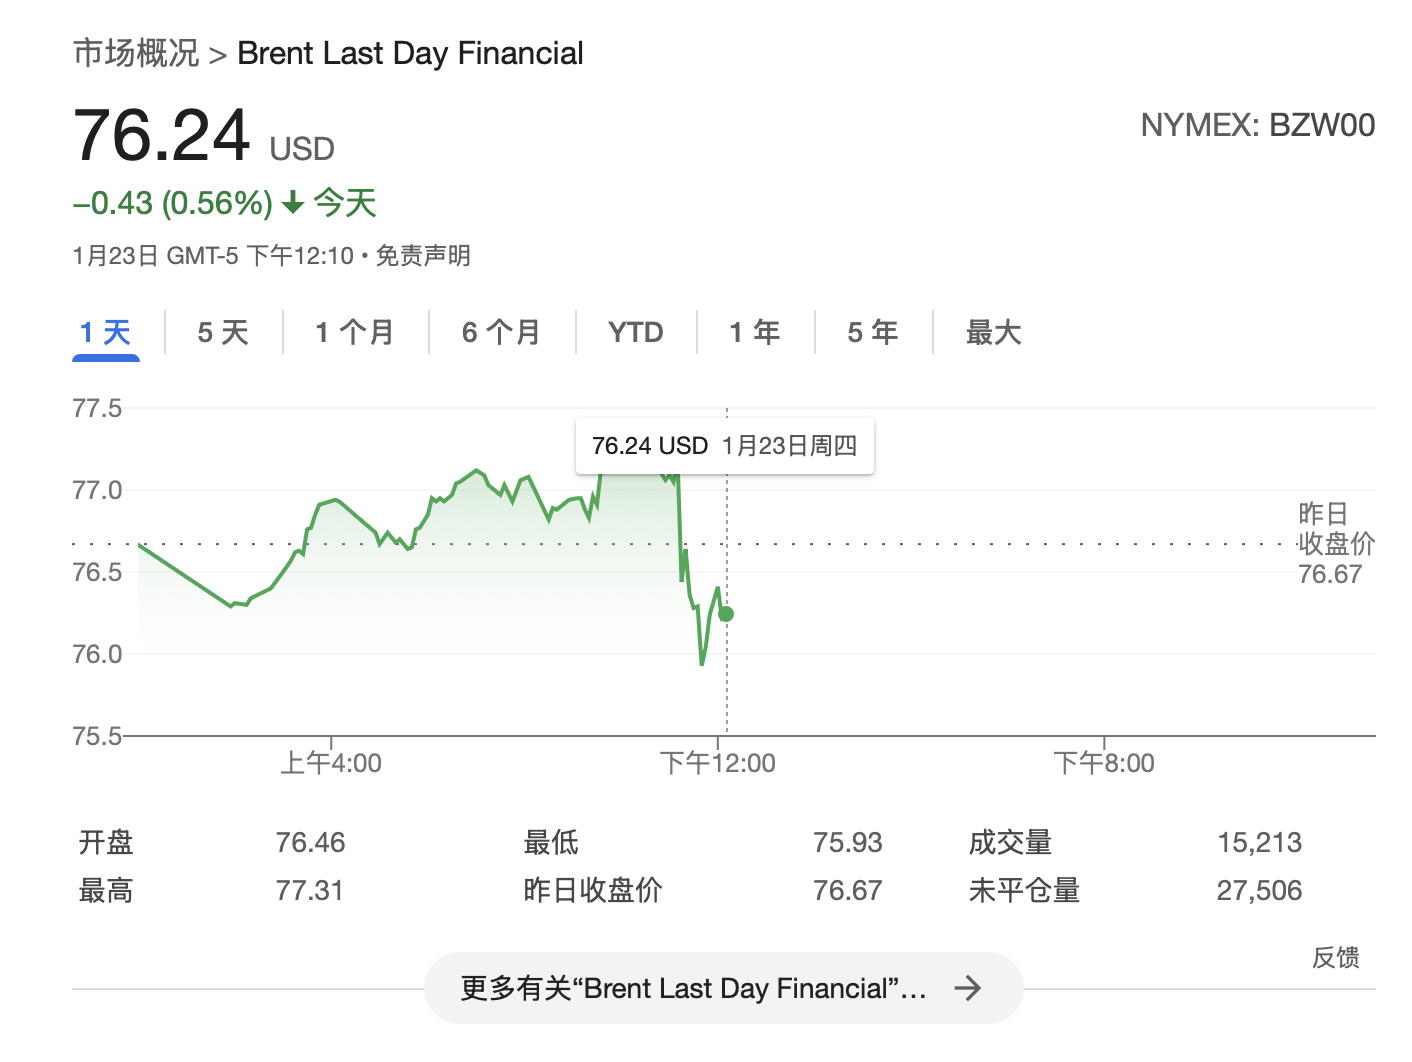Open the 6个月 chart view
The width and height of the screenshot is (1412, 1062).
[500, 332]
